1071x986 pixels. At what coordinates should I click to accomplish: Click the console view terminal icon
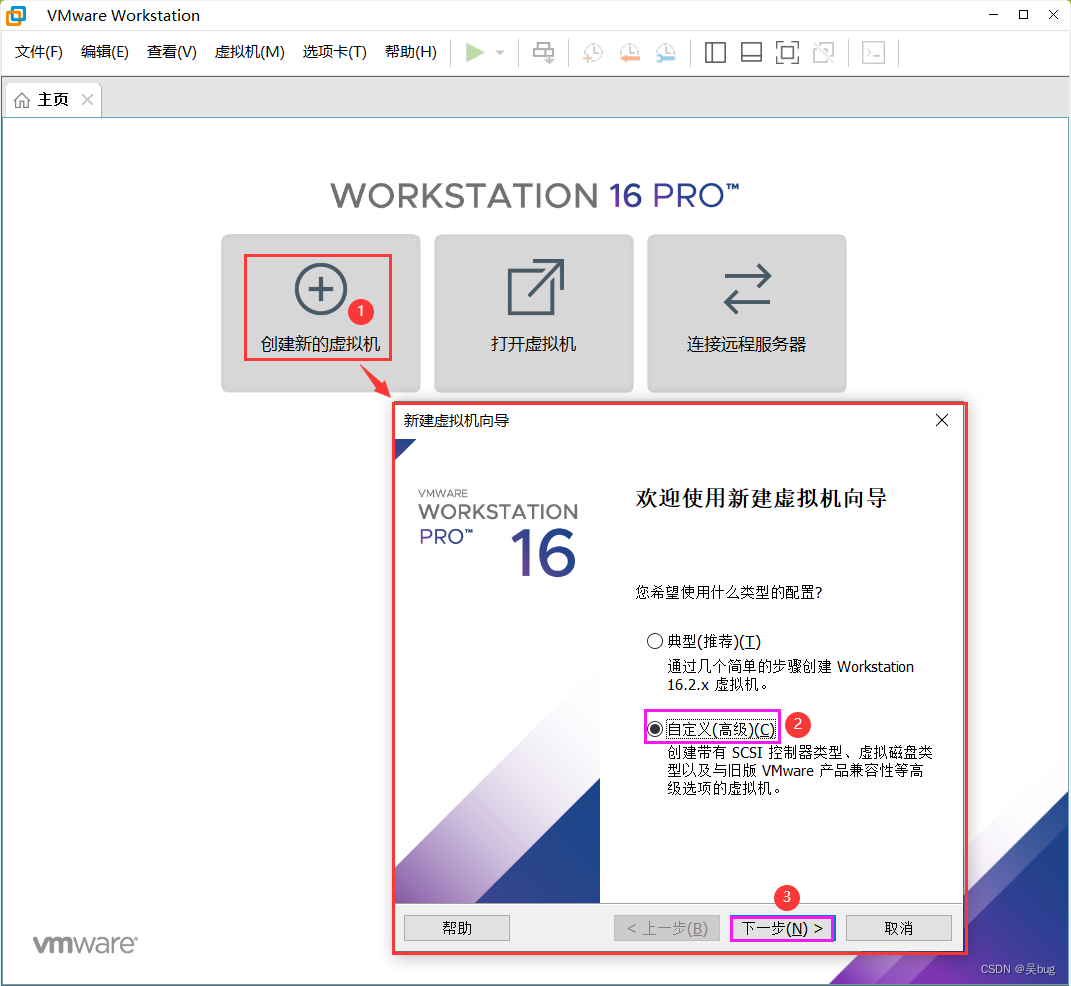874,53
